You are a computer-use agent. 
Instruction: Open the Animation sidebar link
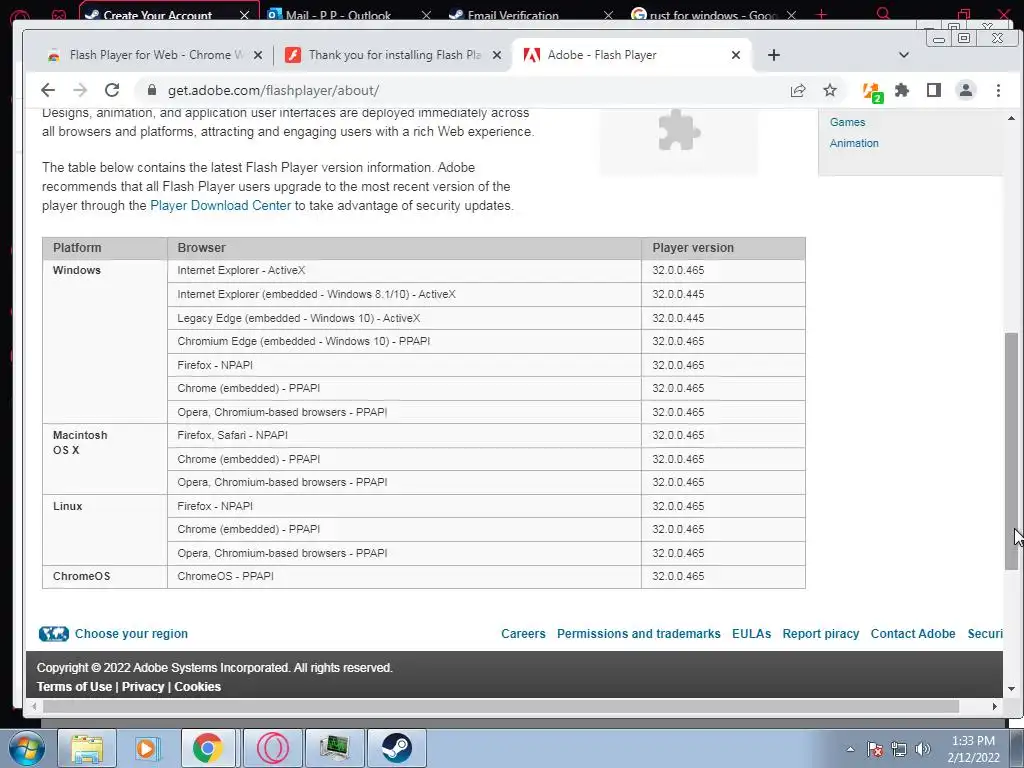click(854, 143)
